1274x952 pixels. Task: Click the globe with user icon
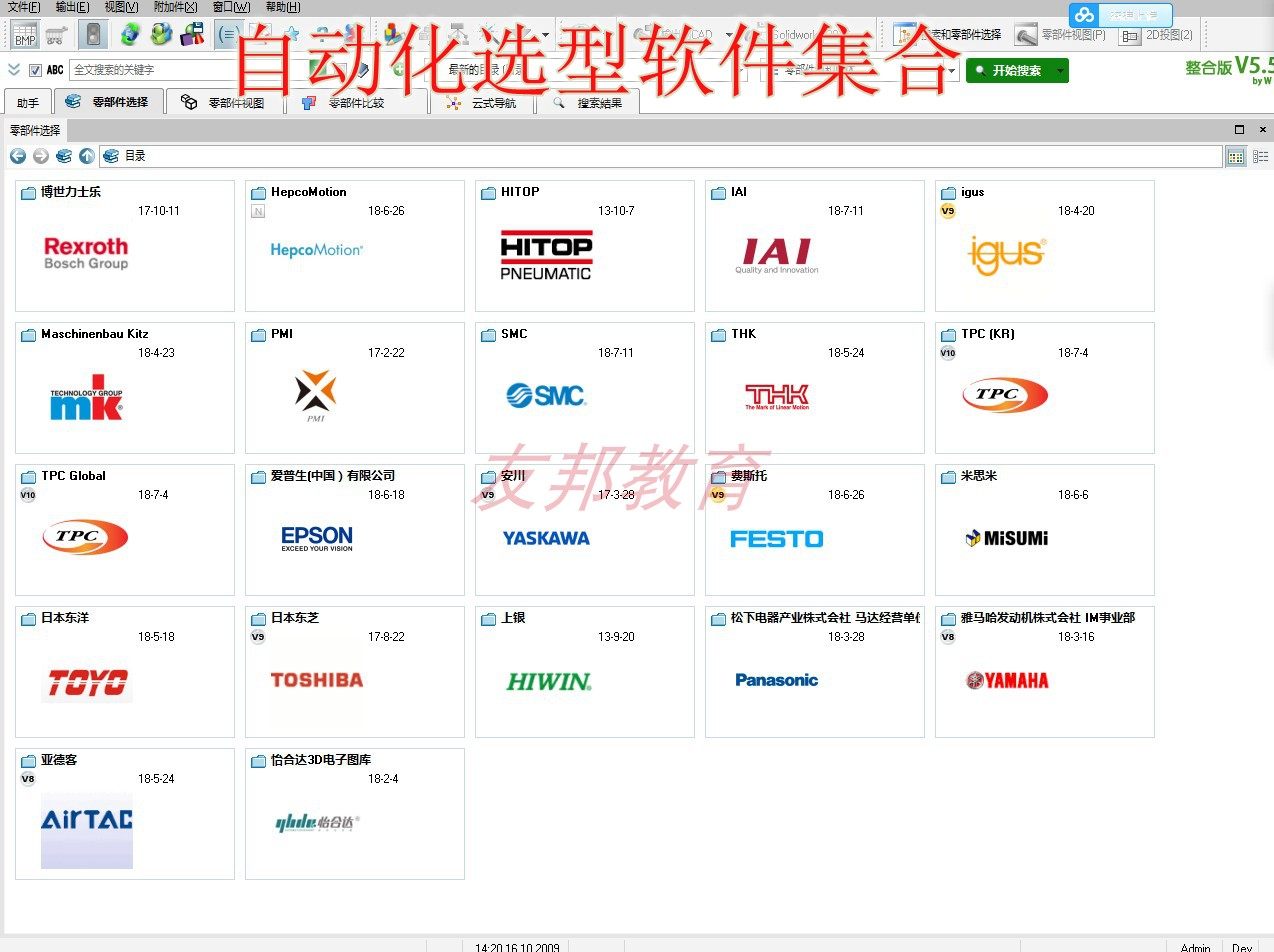pyautogui.click(x=161, y=35)
